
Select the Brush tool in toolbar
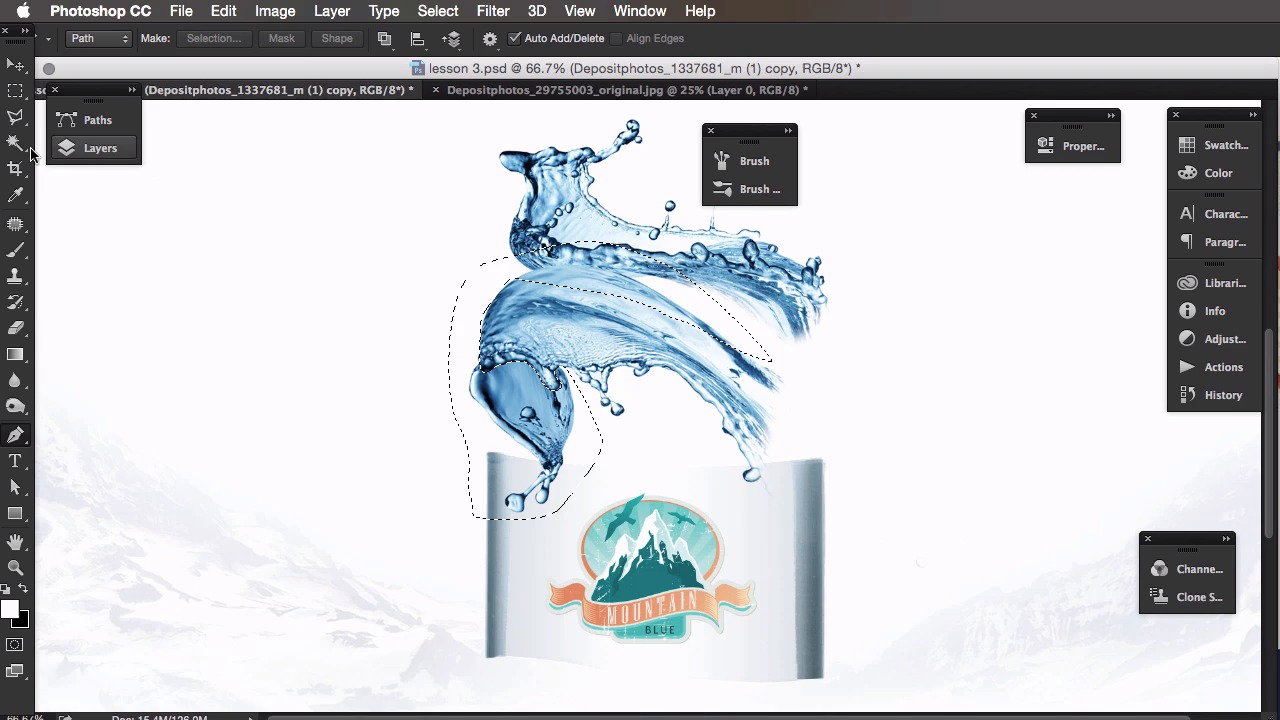pos(15,250)
